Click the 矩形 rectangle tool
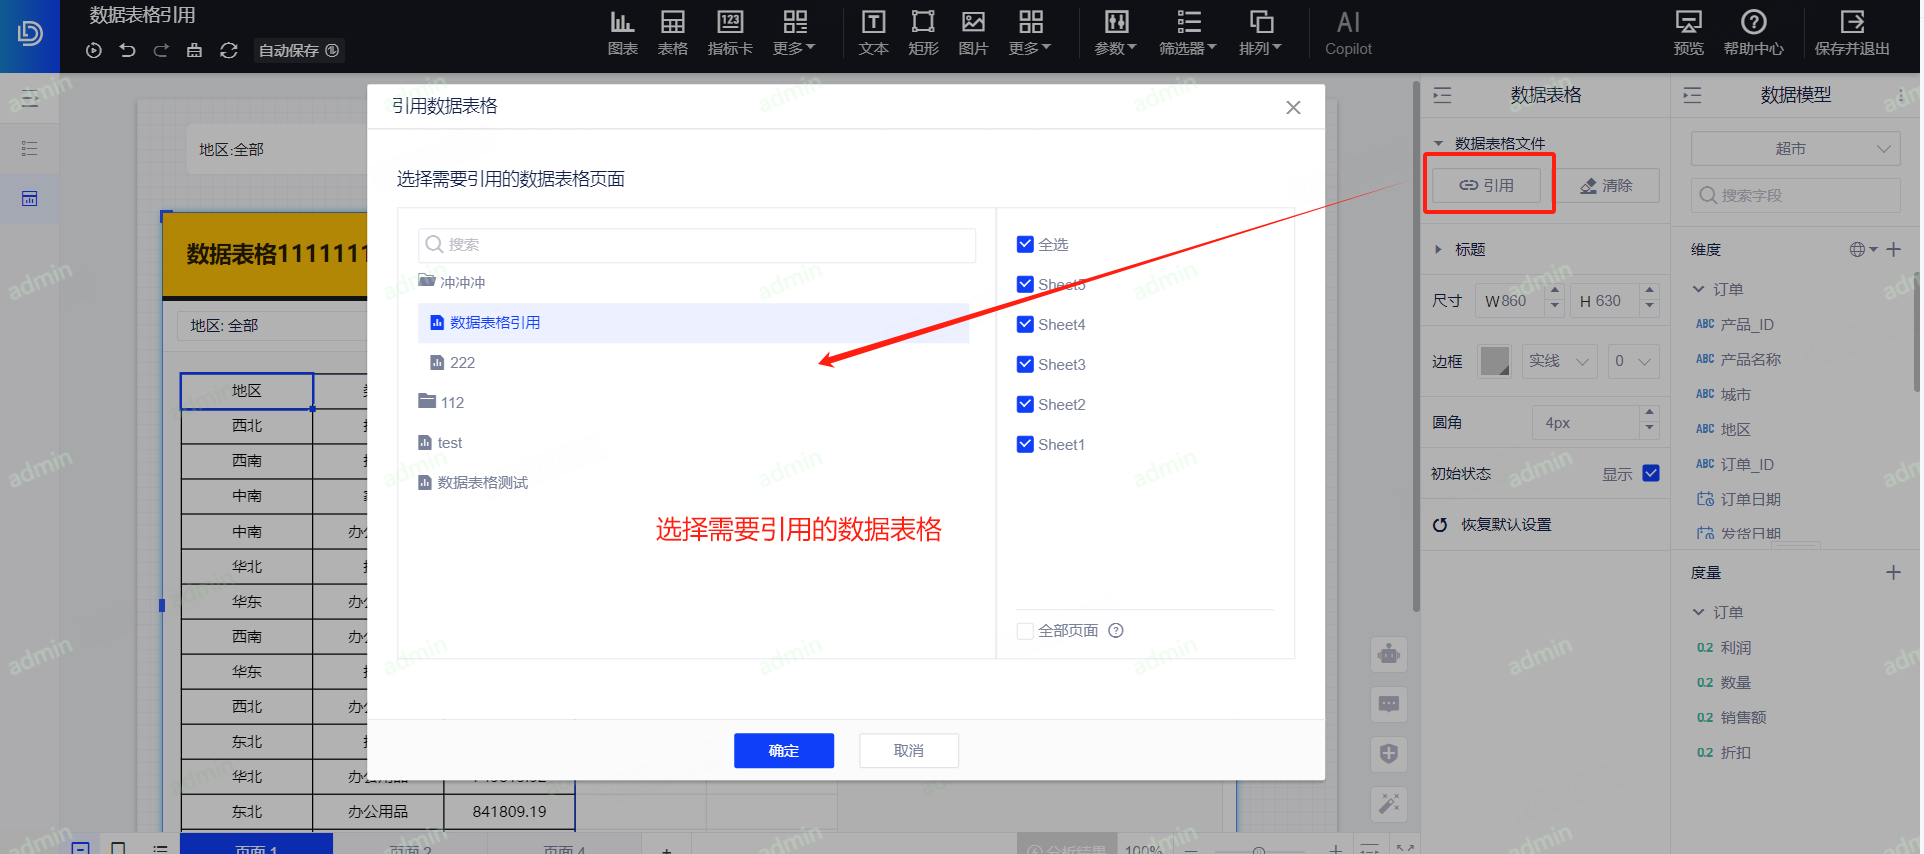The image size is (1924, 854). (x=923, y=32)
